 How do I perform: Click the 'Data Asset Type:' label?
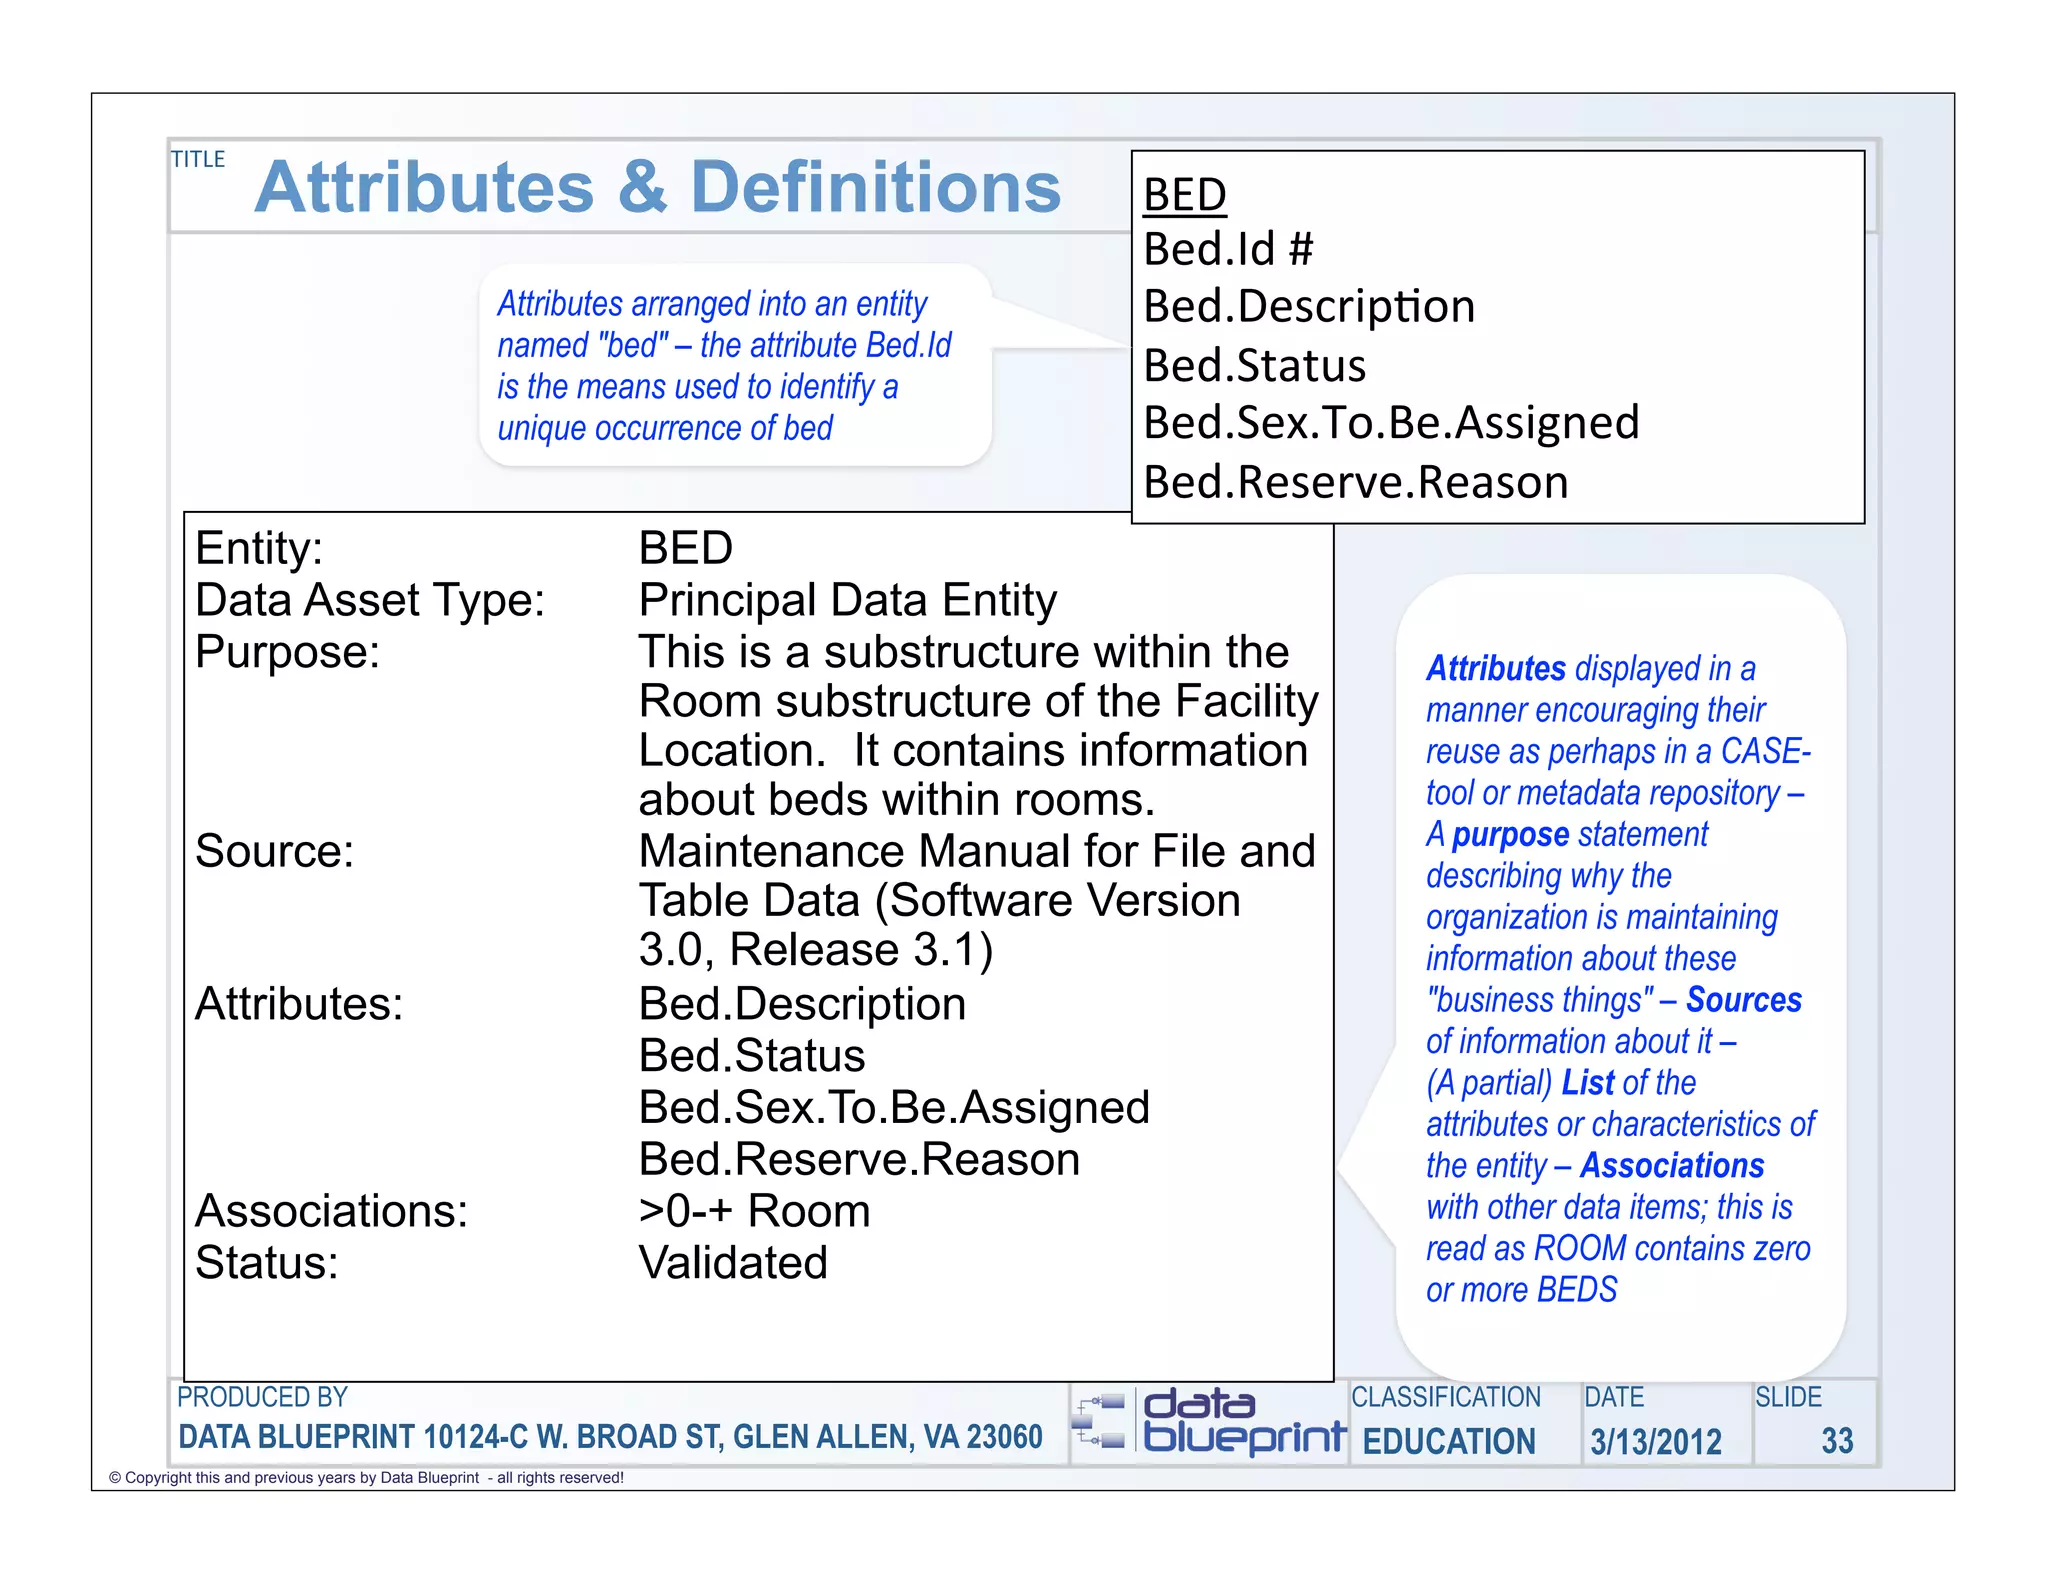[370, 600]
